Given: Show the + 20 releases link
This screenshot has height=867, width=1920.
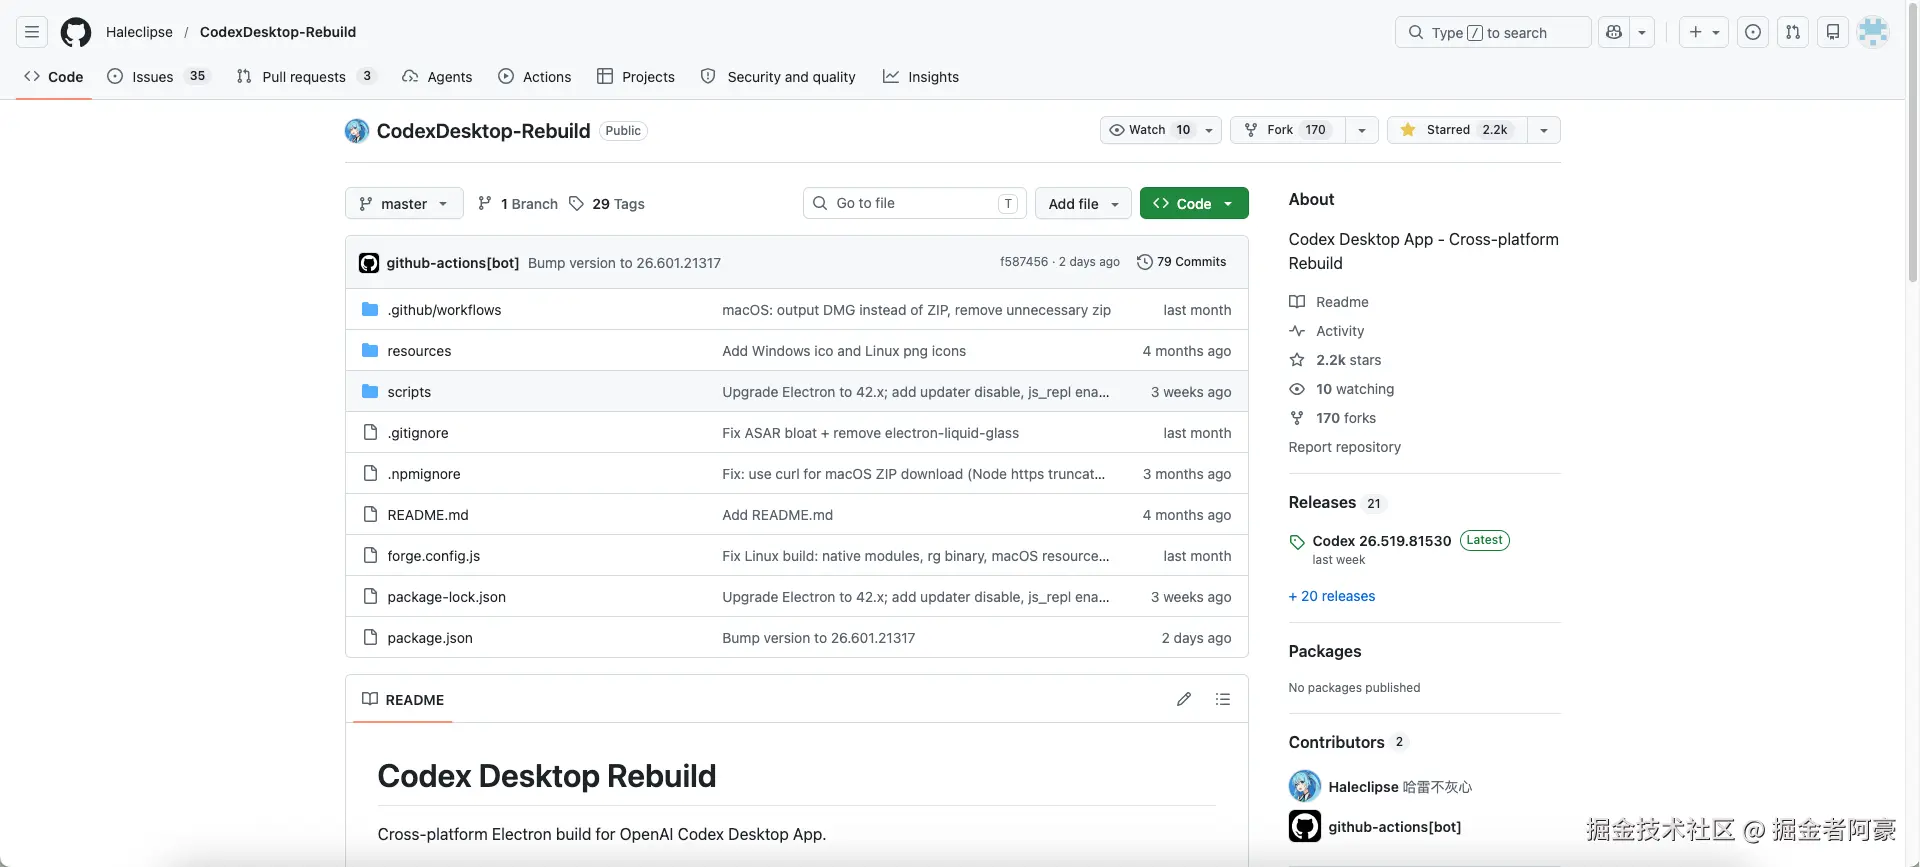Looking at the screenshot, I should click(x=1332, y=596).
